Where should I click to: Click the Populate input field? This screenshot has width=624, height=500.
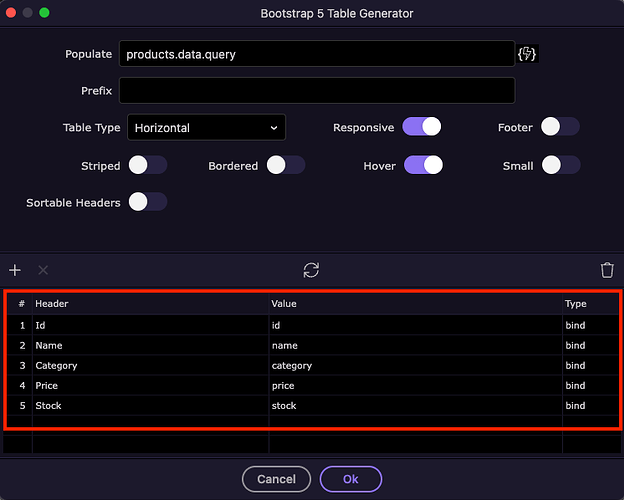(x=316, y=54)
